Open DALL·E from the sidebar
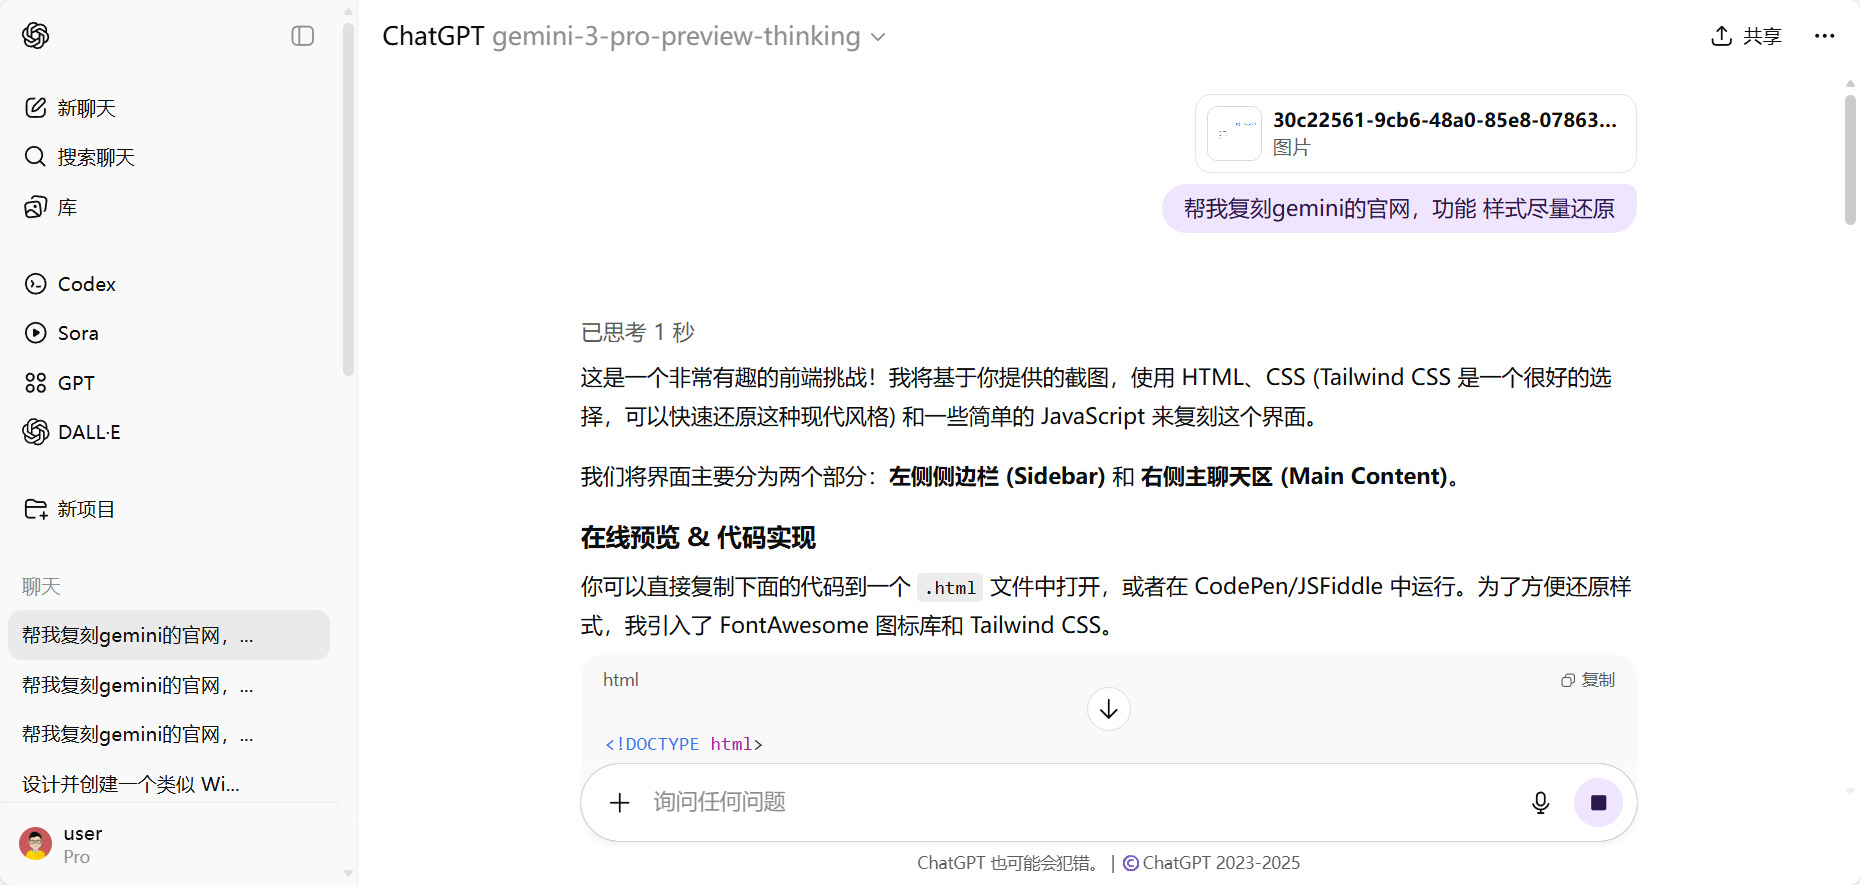Viewport: 1860px width, 885px height. [72, 432]
